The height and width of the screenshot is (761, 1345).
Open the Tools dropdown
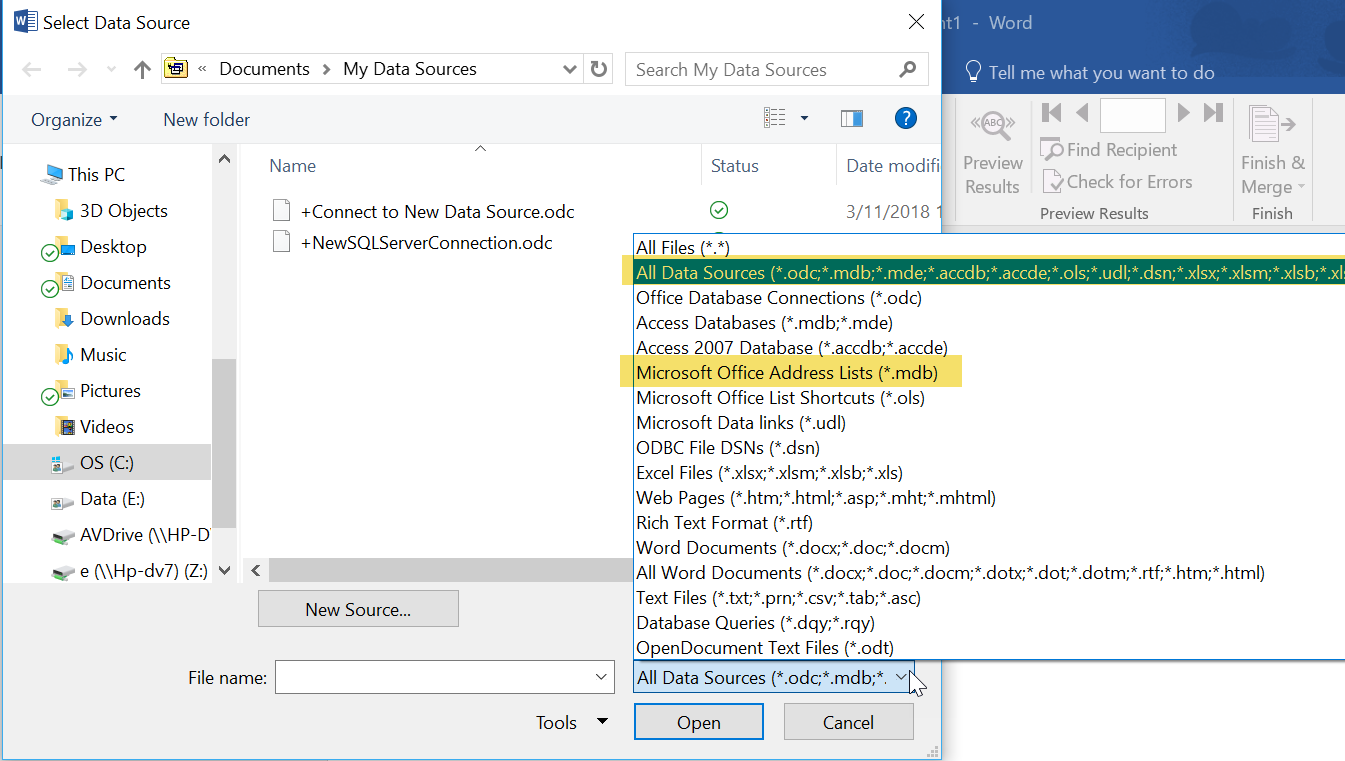tap(572, 722)
